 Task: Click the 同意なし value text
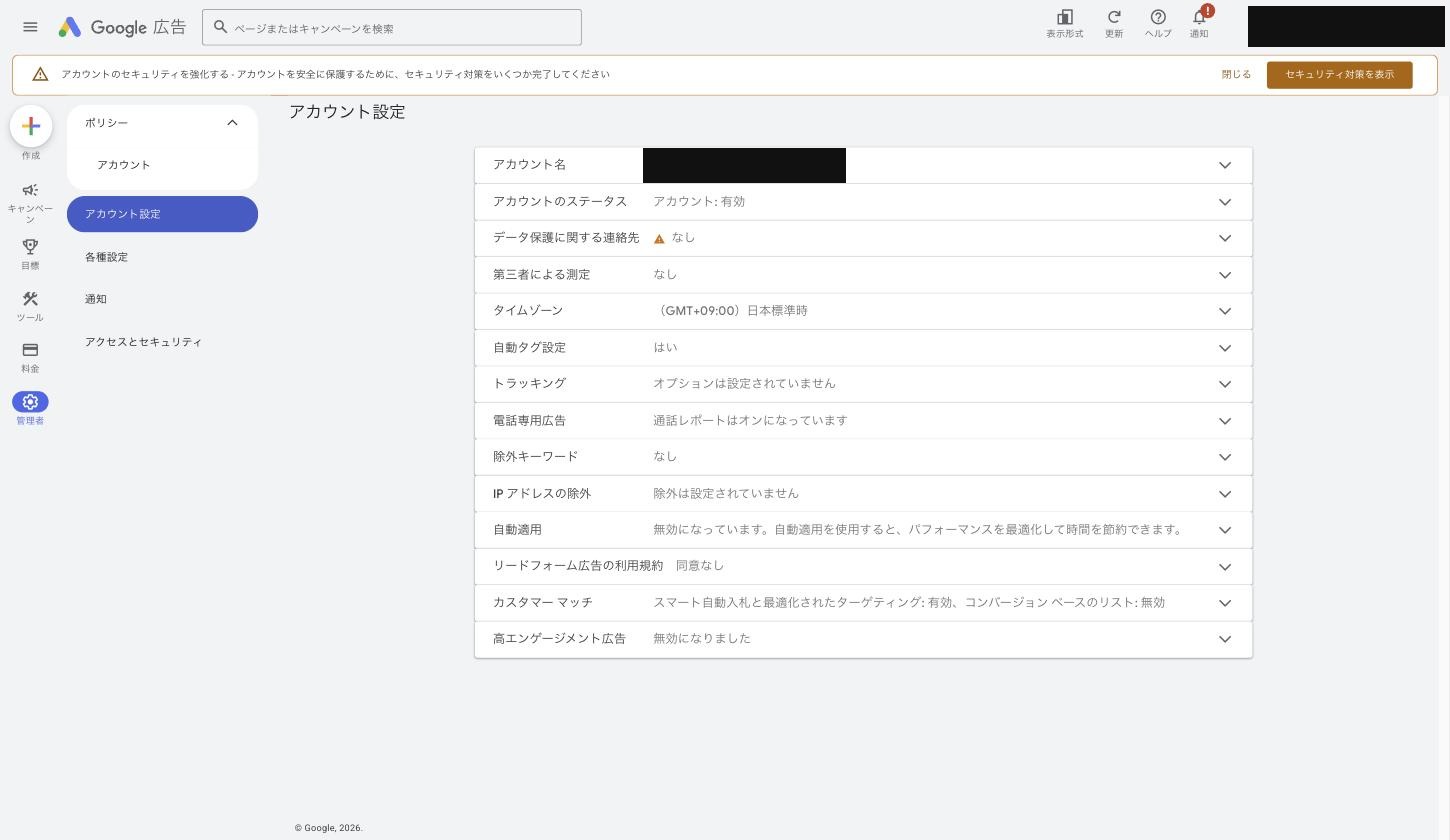(700, 566)
